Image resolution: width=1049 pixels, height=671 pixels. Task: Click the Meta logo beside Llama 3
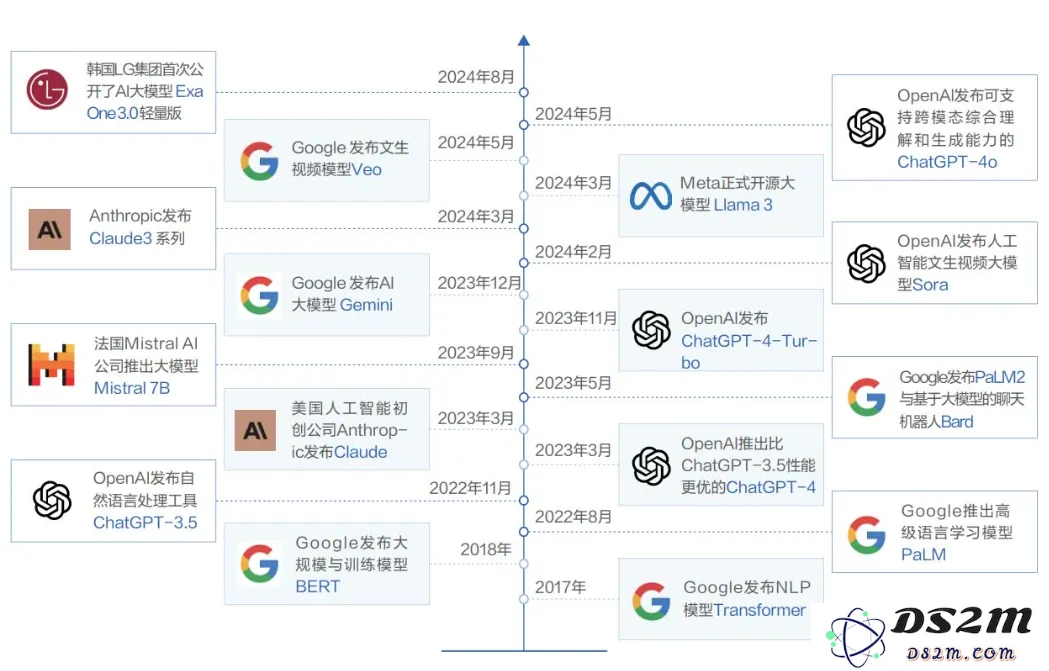coord(650,195)
